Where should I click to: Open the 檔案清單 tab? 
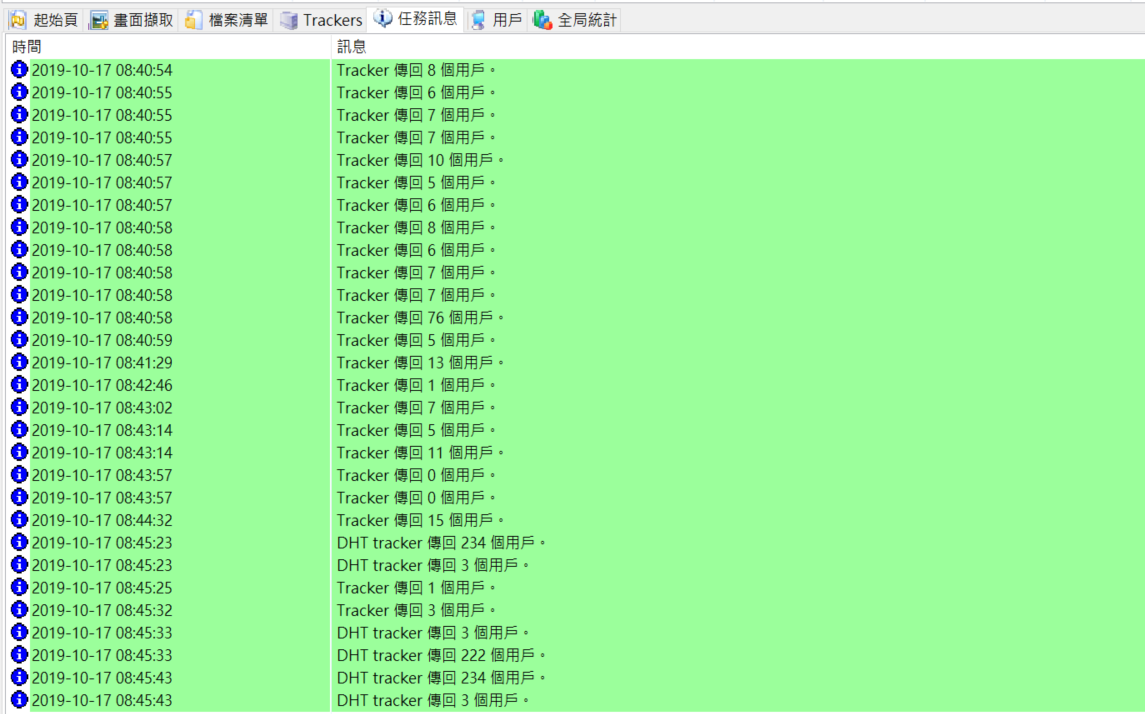pyautogui.click(x=227, y=20)
